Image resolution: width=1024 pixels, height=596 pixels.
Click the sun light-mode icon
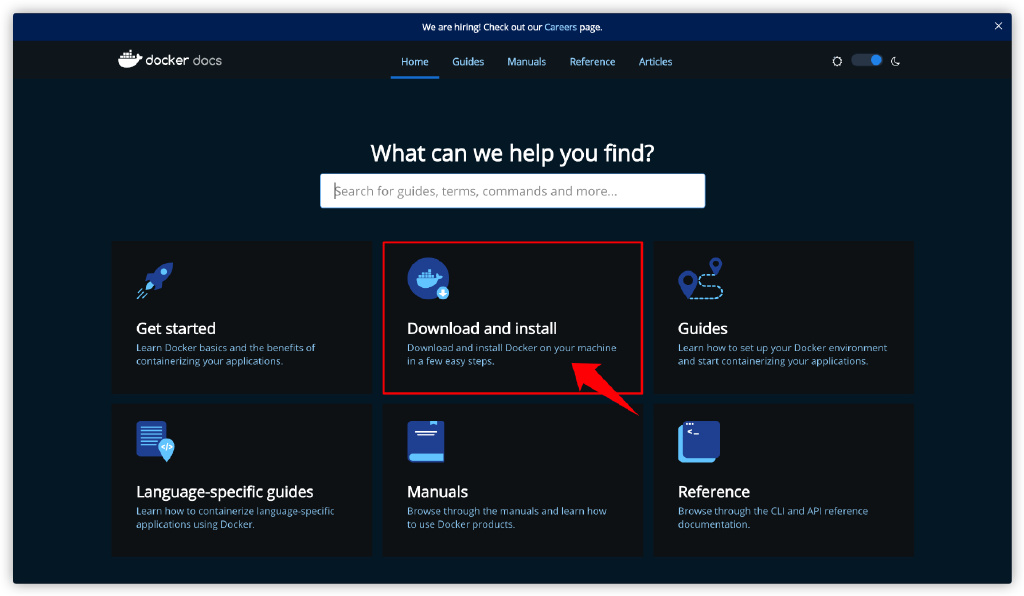coord(837,61)
